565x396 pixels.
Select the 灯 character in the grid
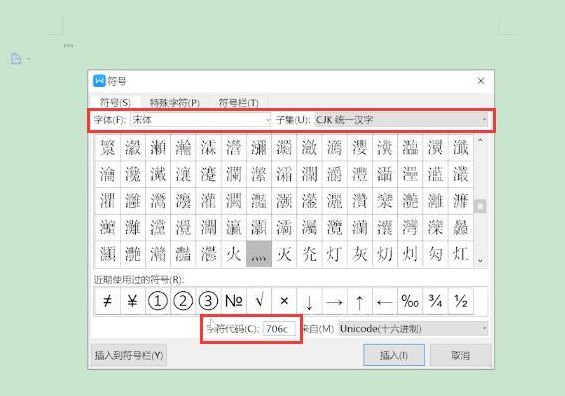click(x=334, y=254)
